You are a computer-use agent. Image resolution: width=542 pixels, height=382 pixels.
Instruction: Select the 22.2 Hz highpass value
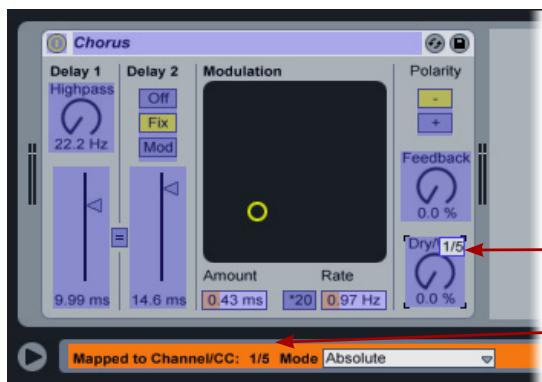pos(81,144)
